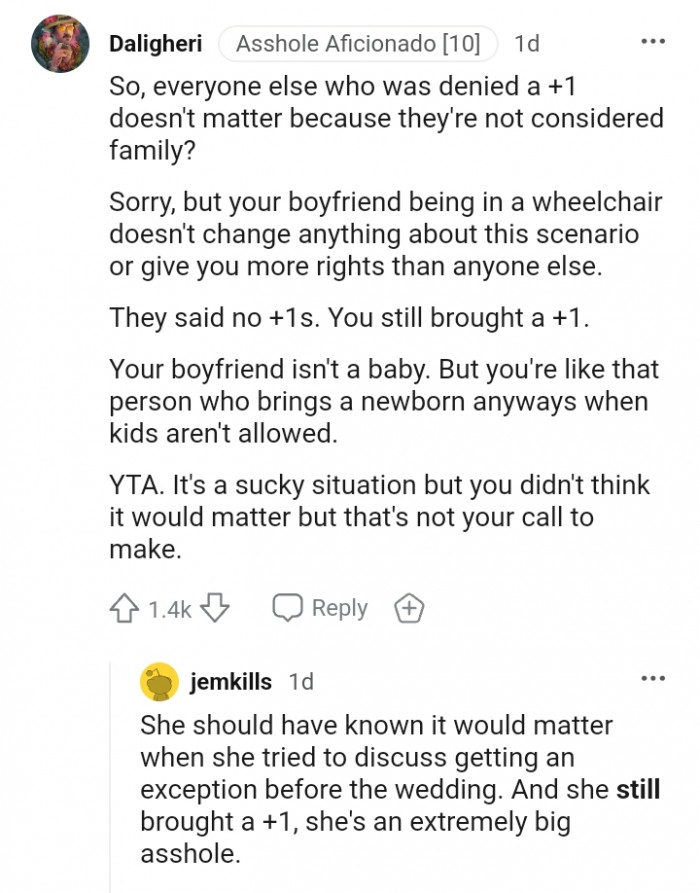The image size is (700, 893).
Task: Open Daligheri's username profile link
Action: [x=156, y=43]
